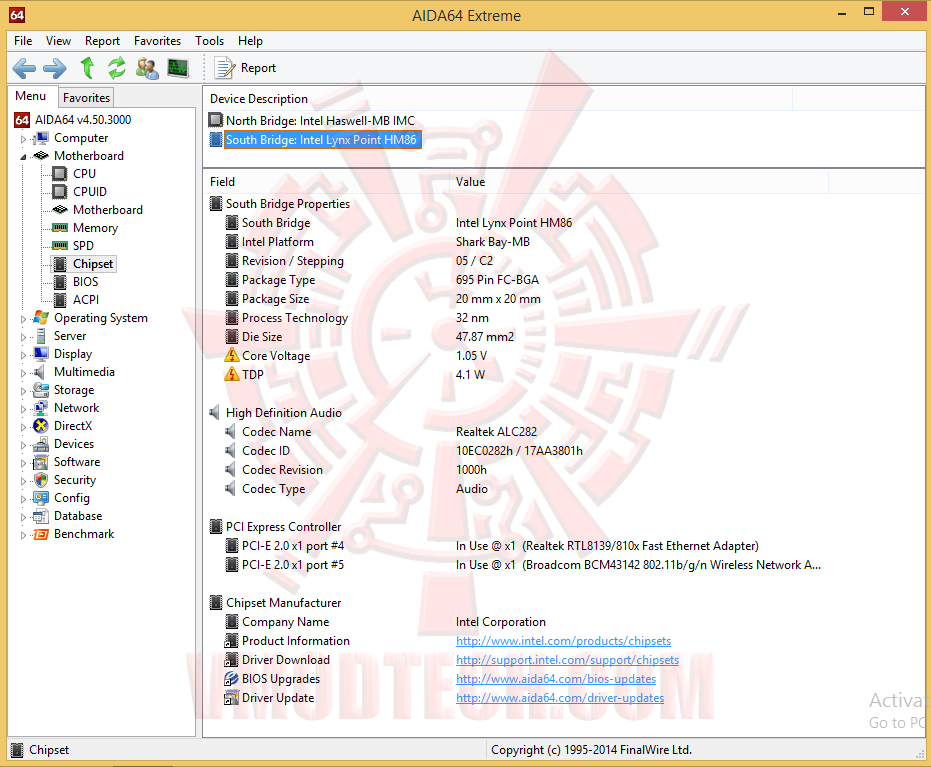Open the support.intel.com chipsets driver link

coord(567,660)
